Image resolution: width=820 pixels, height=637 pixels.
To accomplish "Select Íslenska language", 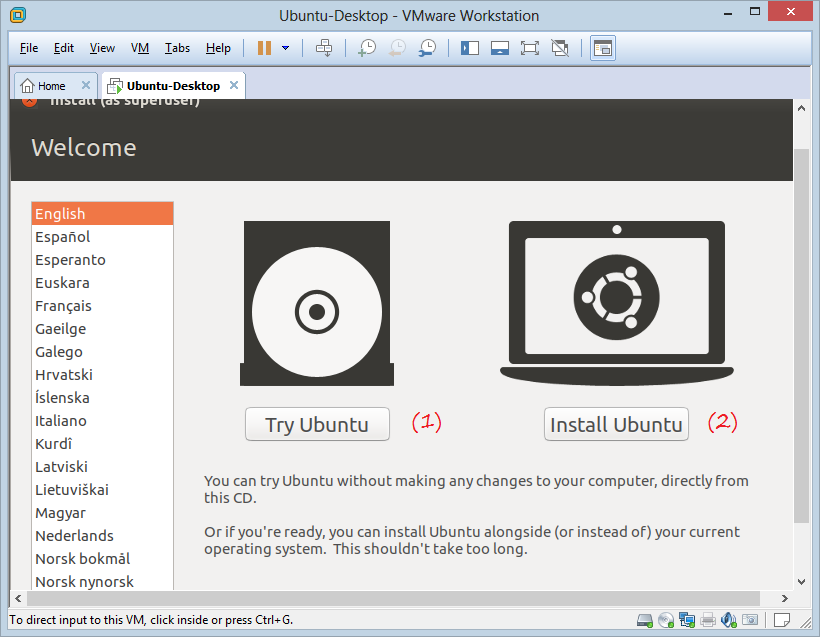I will (x=102, y=398).
